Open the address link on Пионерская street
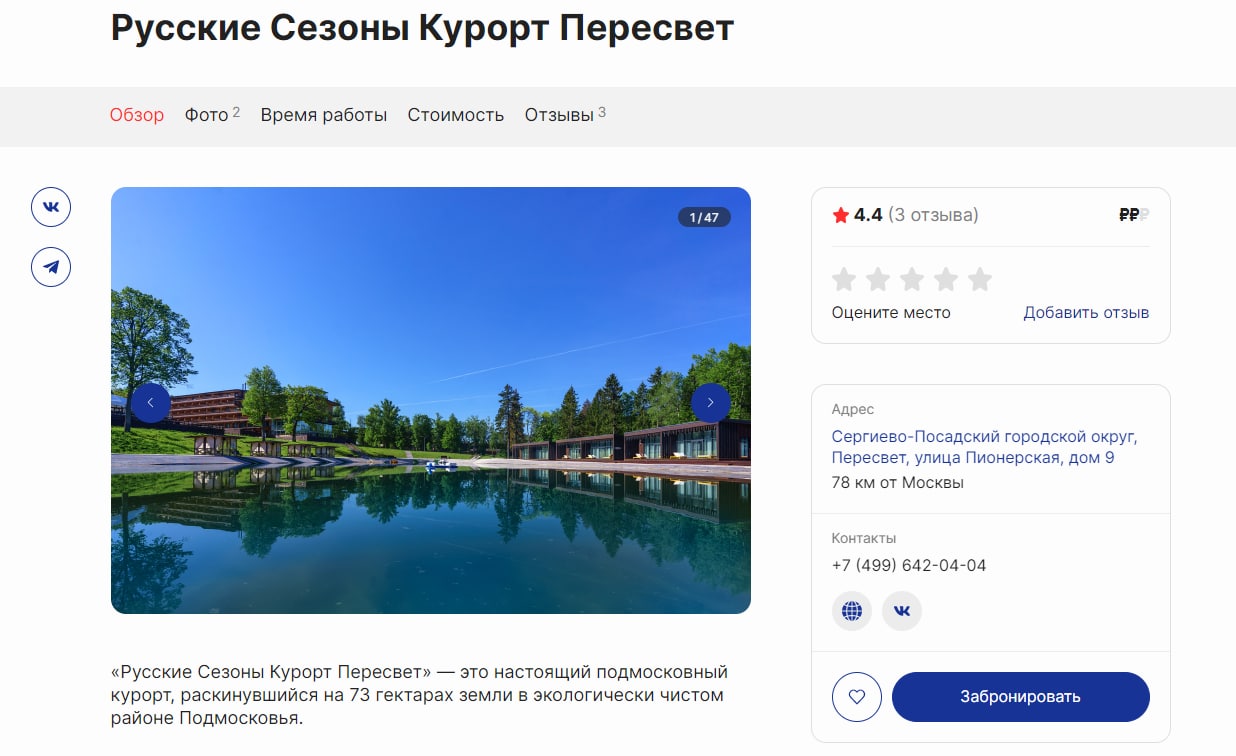Viewport: 1236px width, 756px height. 985,447
